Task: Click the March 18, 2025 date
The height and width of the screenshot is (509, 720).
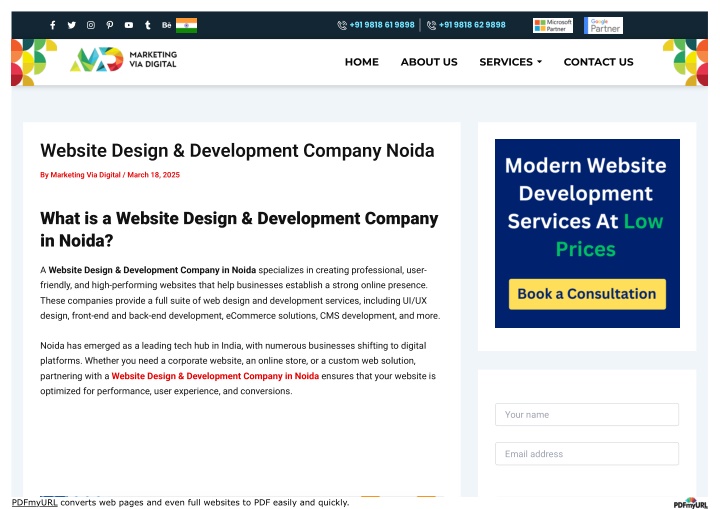Action: click(x=153, y=175)
